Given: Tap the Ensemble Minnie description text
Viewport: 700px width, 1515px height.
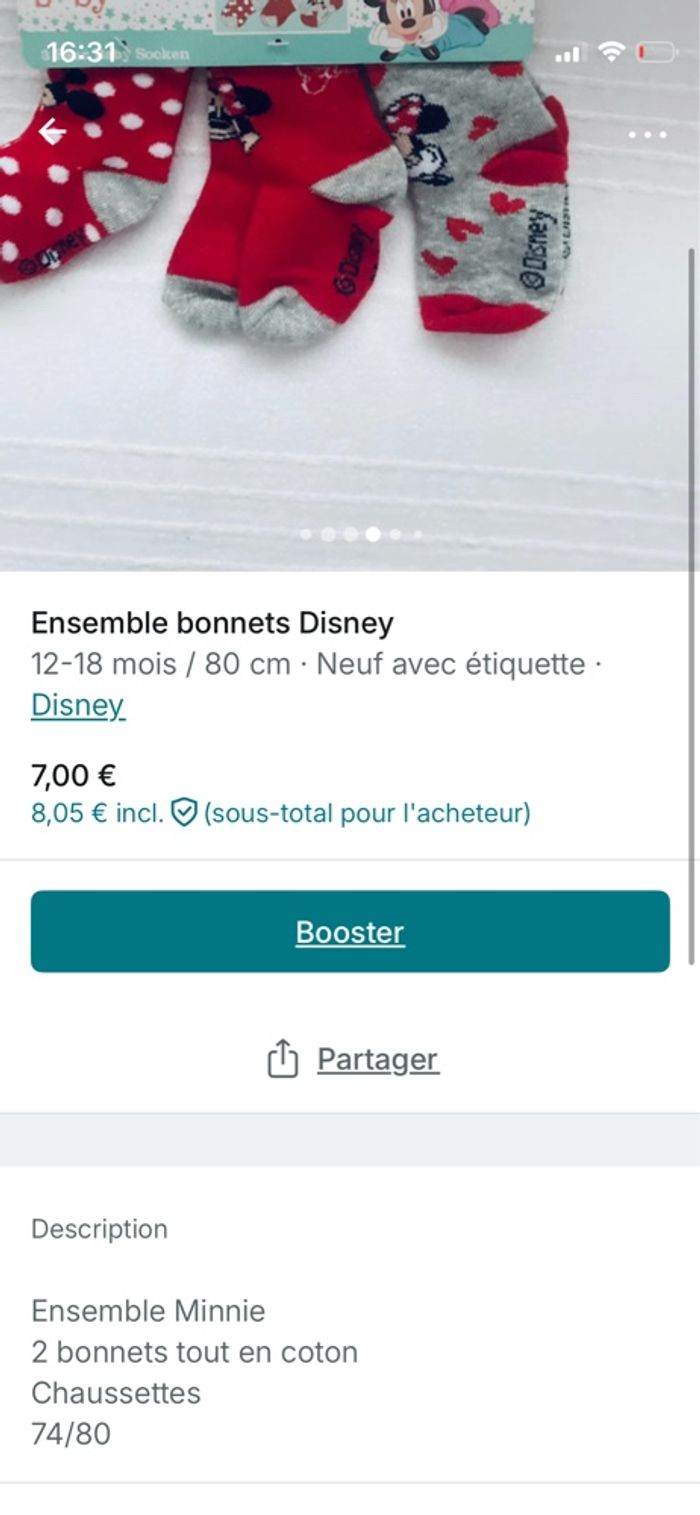Looking at the screenshot, I should (x=148, y=1310).
